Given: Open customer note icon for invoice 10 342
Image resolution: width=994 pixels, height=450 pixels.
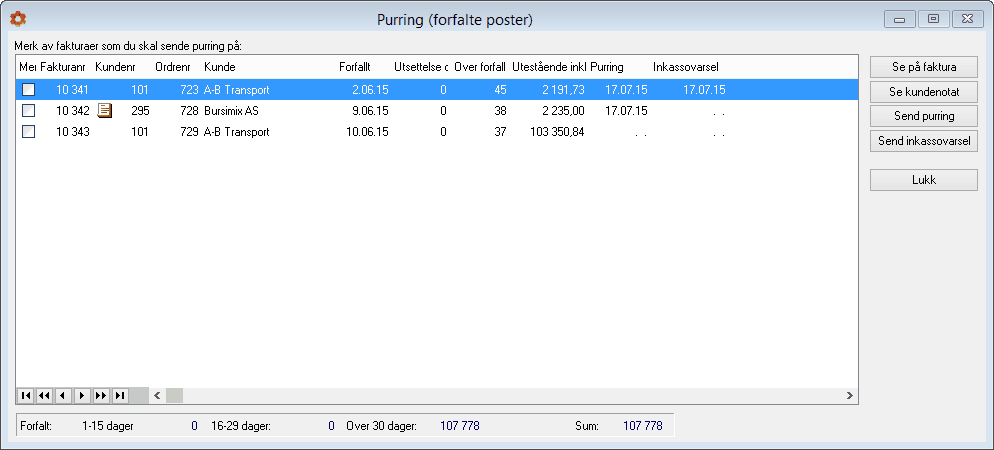Looking at the screenshot, I should pos(105,111).
